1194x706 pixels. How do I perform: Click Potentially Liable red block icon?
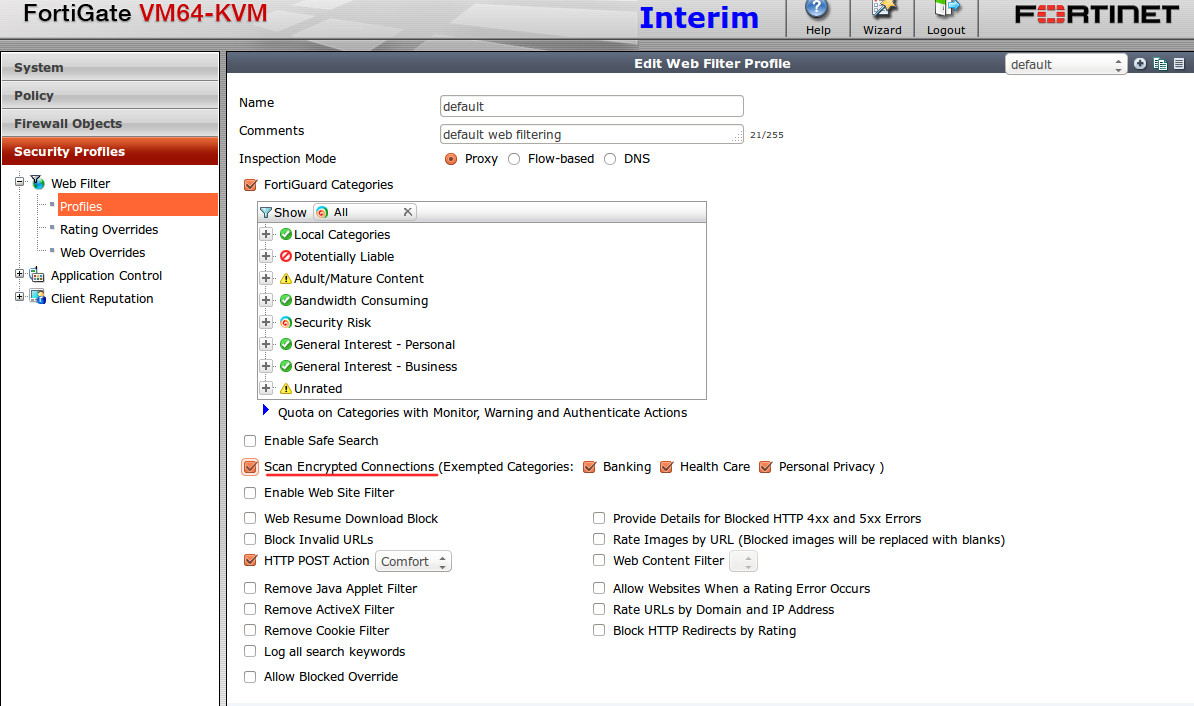[x=286, y=257]
